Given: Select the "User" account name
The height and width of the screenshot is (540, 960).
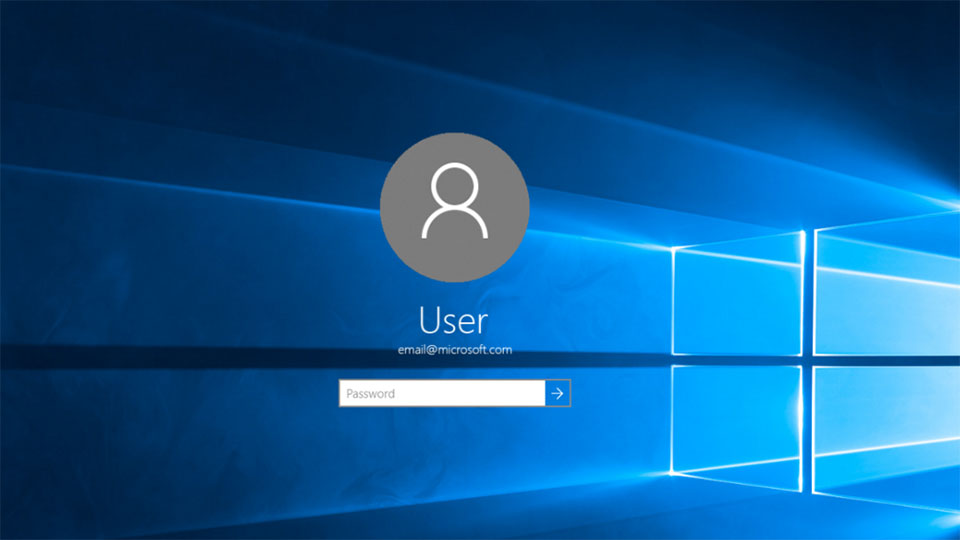Looking at the screenshot, I should pyautogui.click(x=454, y=320).
